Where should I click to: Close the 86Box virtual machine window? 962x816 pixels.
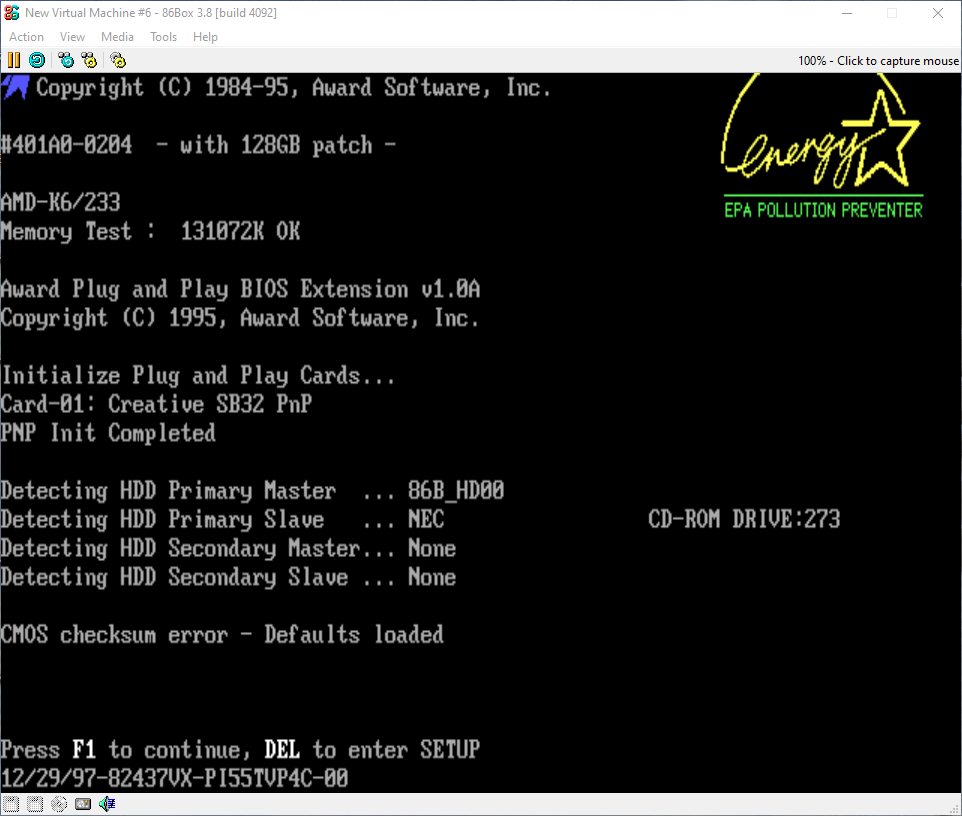(937, 13)
